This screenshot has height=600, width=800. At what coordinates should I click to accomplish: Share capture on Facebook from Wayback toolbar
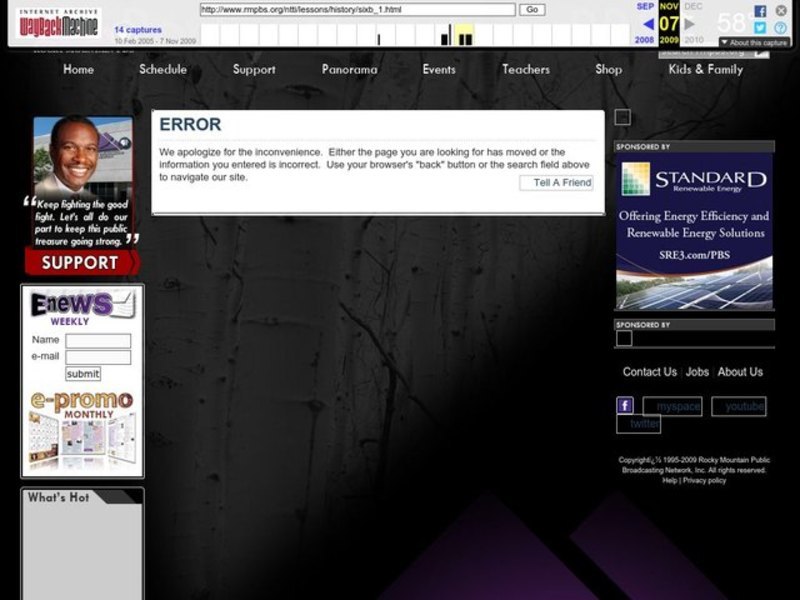(x=760, y=11)
